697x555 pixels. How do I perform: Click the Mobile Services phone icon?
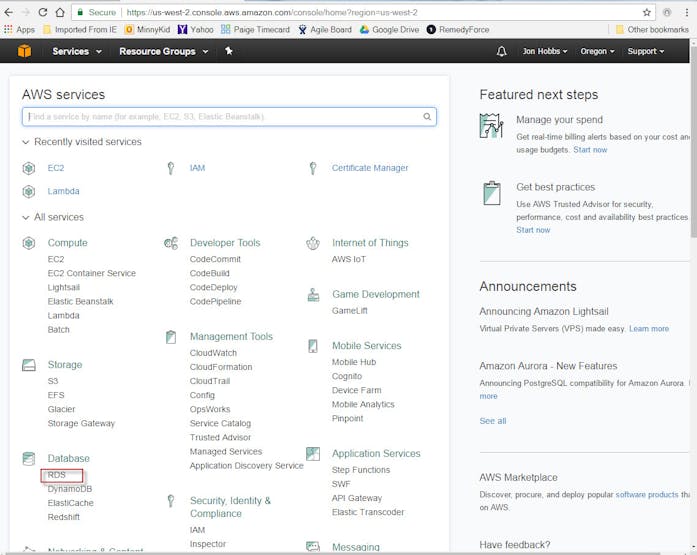coord(313,346)
